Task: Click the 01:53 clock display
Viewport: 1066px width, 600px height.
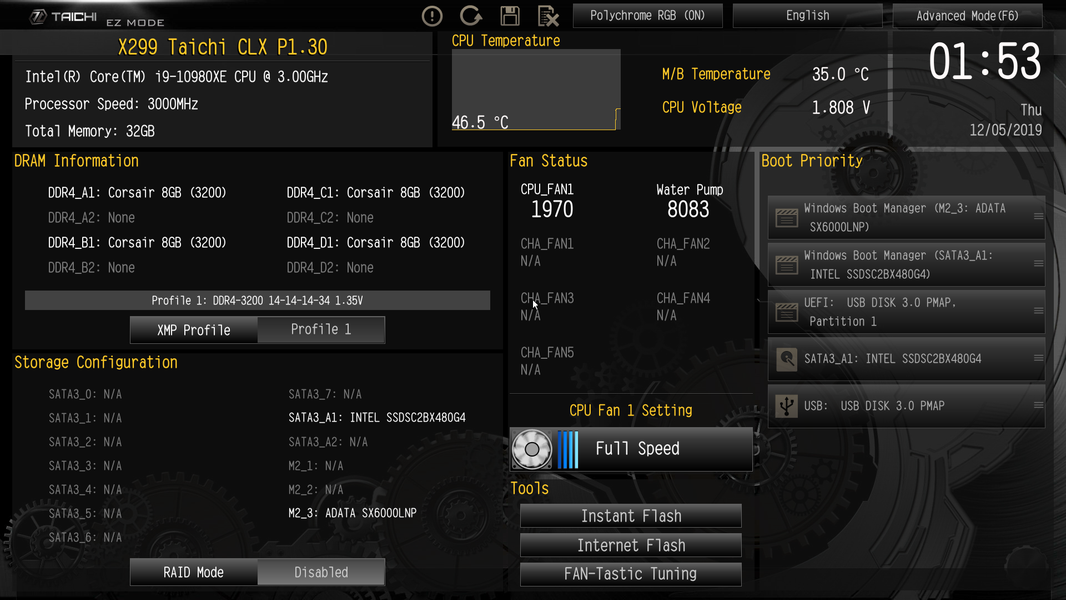Action: (x=984, y=62)
